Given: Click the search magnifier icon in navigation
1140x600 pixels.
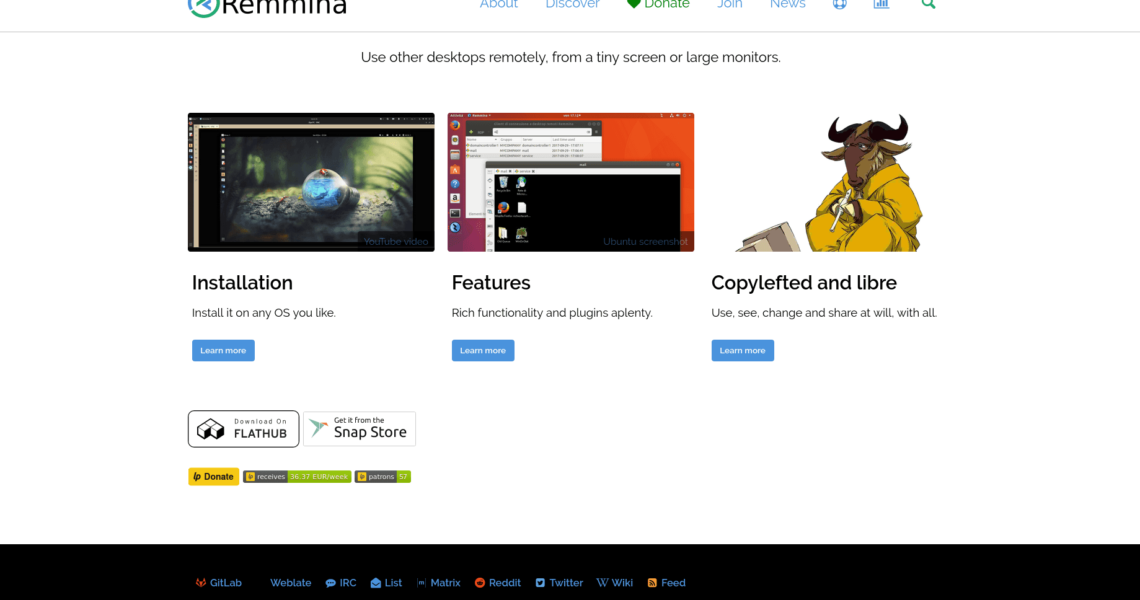Looking at the screenshot, I should pyautogui.click(x=928, y=5).
